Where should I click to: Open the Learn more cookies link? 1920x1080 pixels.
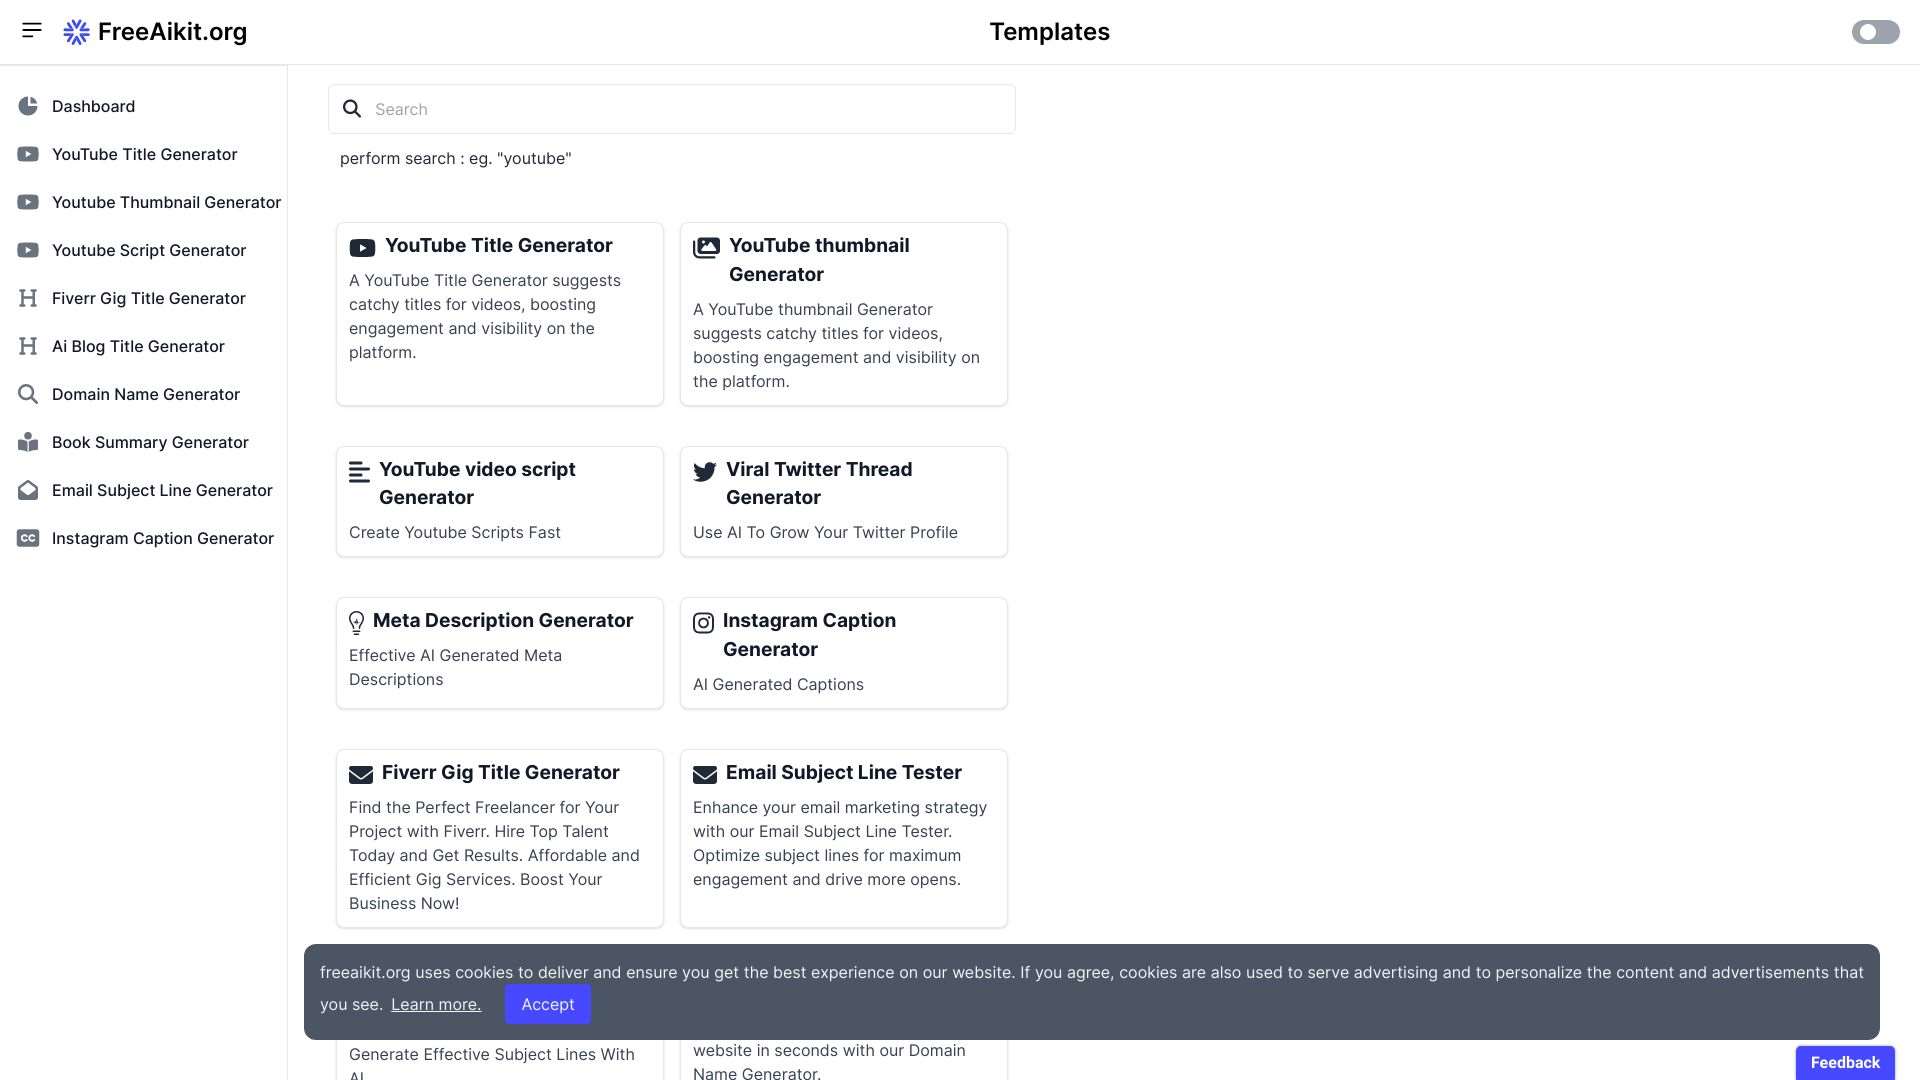click(435, 1004)
